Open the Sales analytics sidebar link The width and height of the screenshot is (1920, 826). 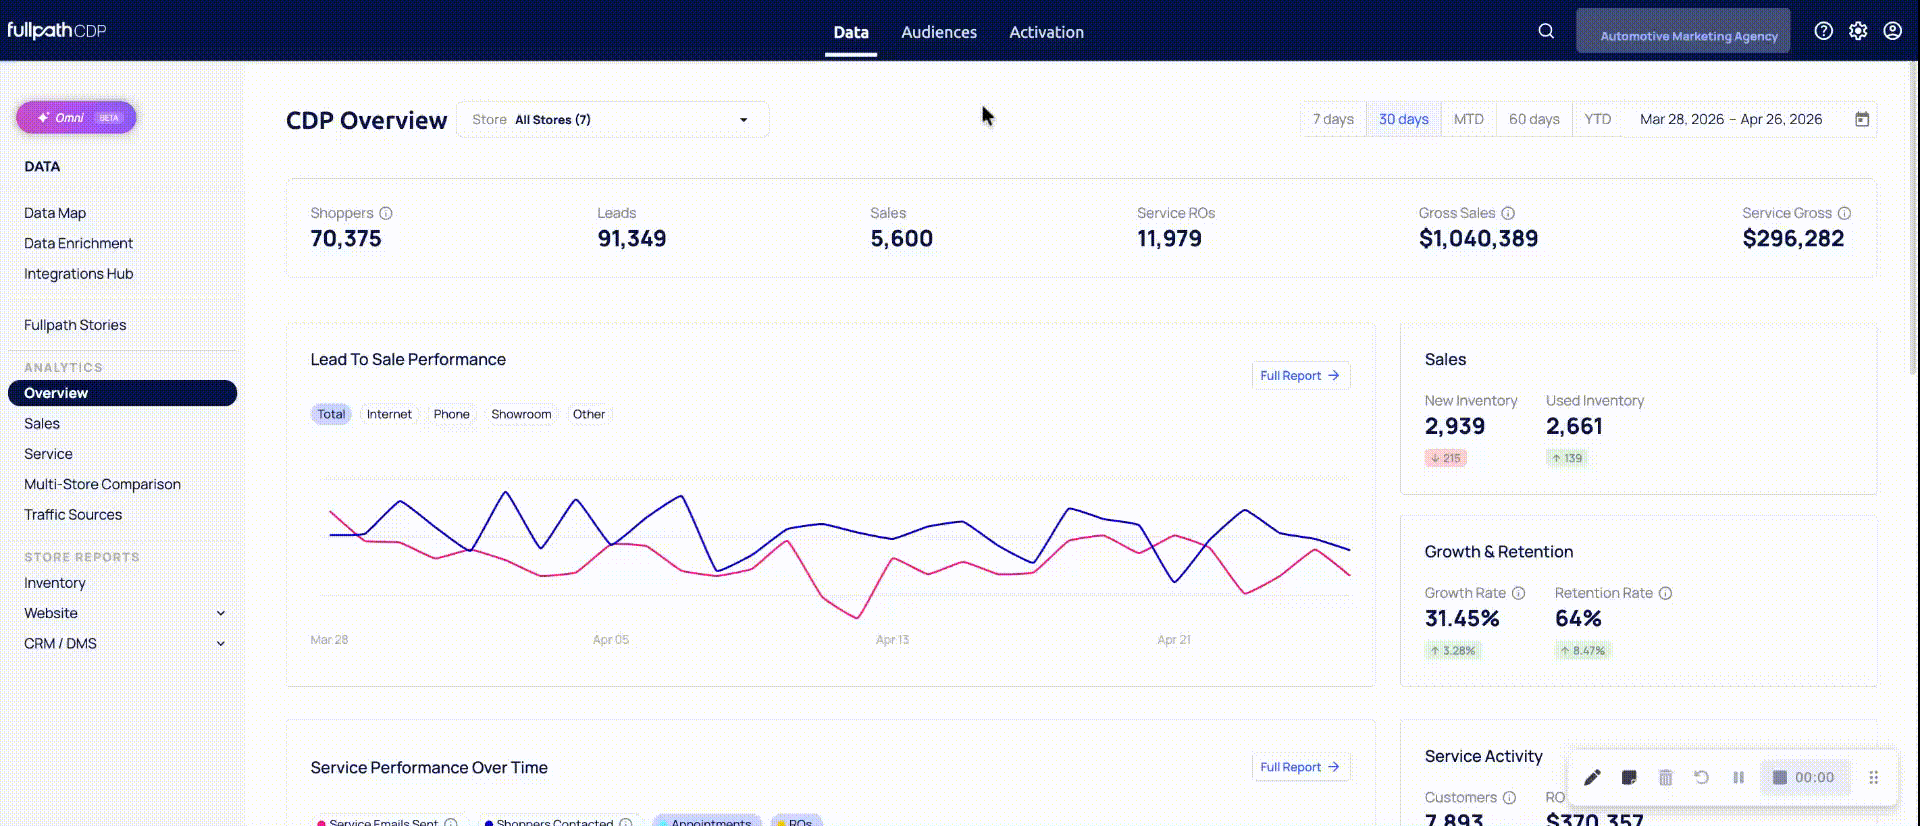tap(42, 424)
